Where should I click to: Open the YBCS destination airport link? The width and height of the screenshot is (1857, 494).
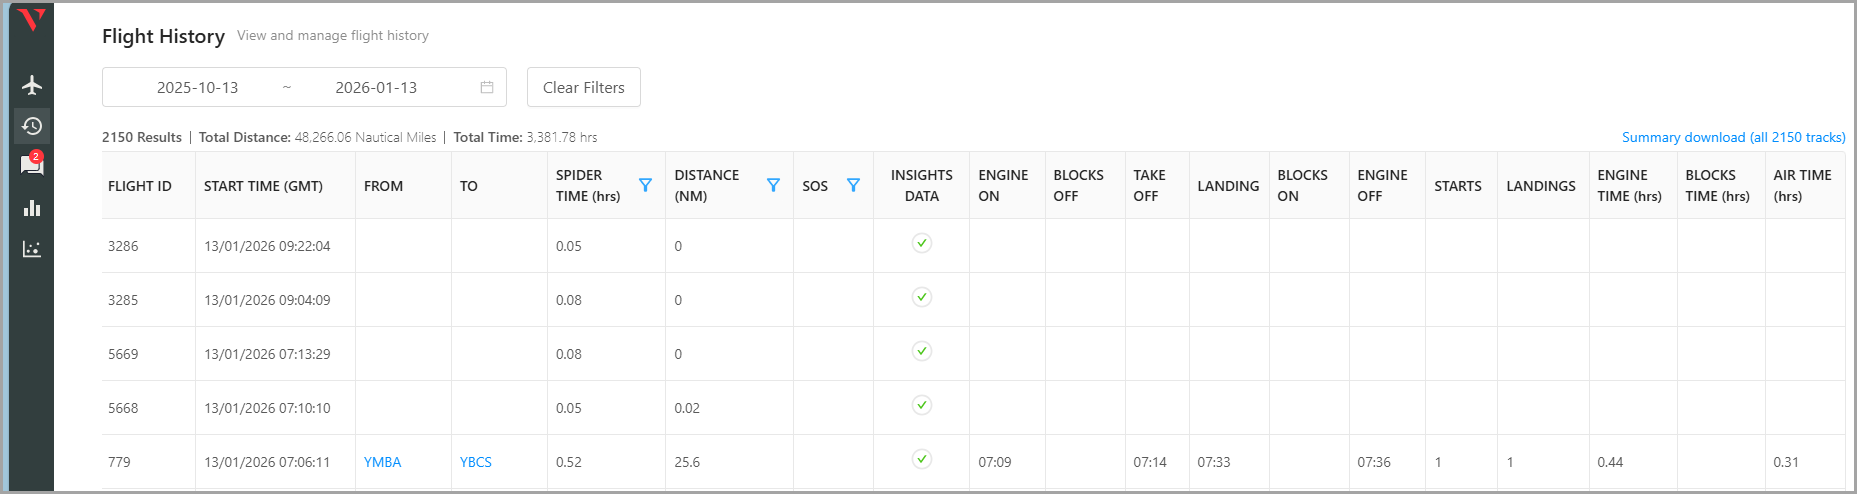click(476, 462)
